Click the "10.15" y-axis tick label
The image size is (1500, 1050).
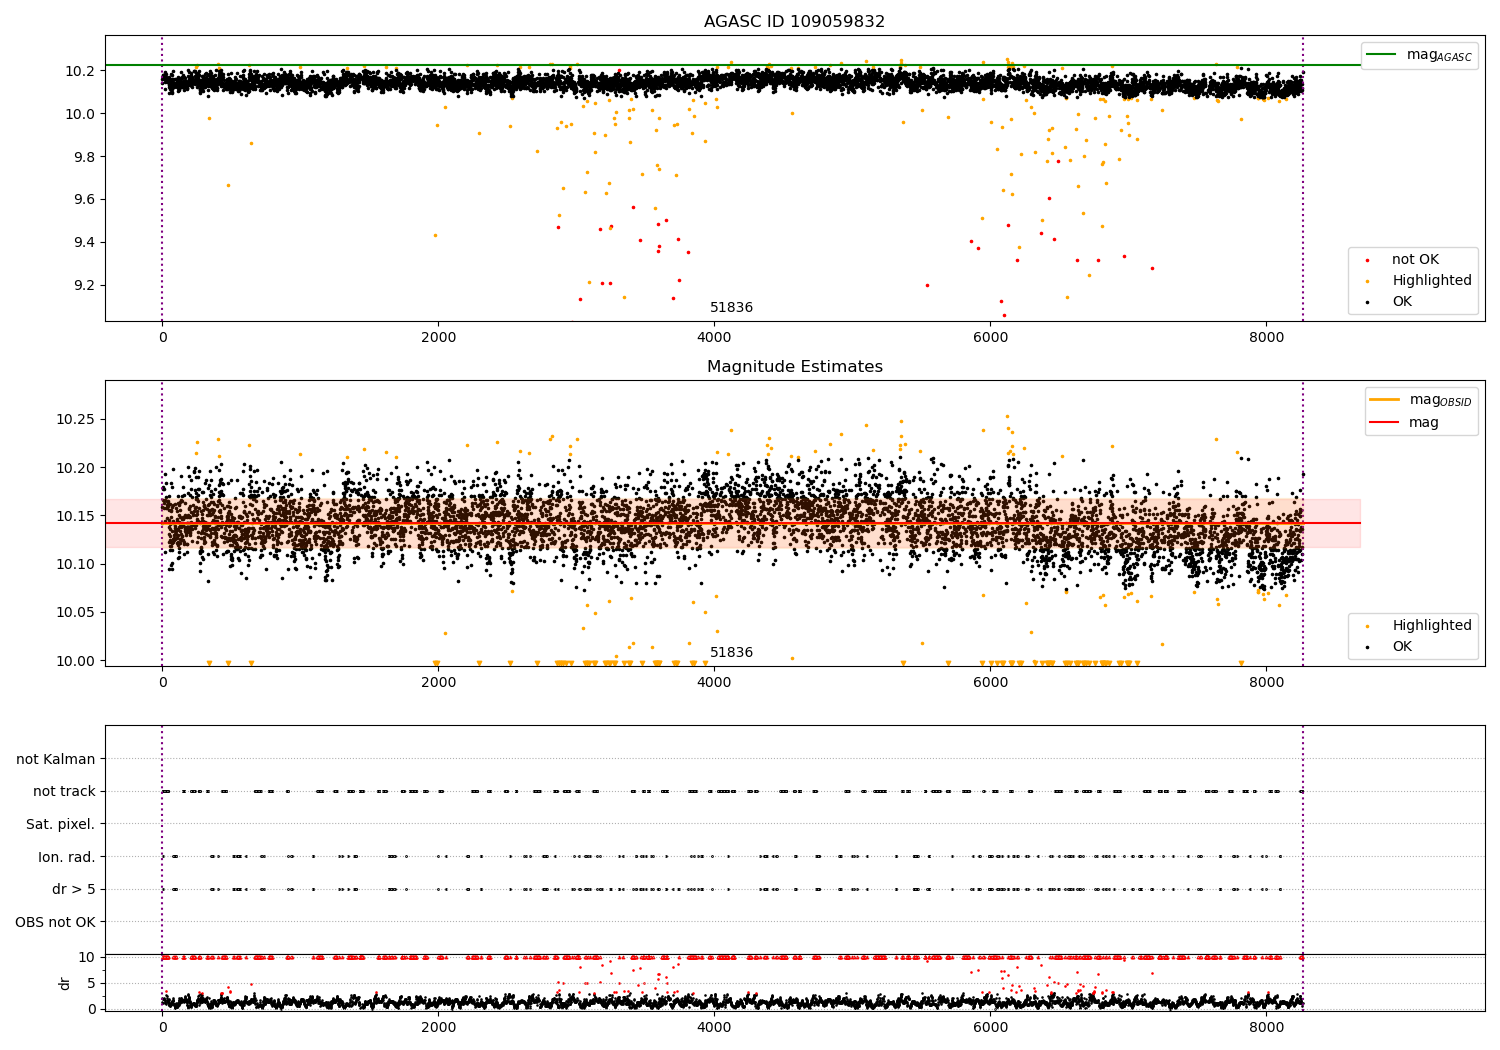click(x=76, y=516)
